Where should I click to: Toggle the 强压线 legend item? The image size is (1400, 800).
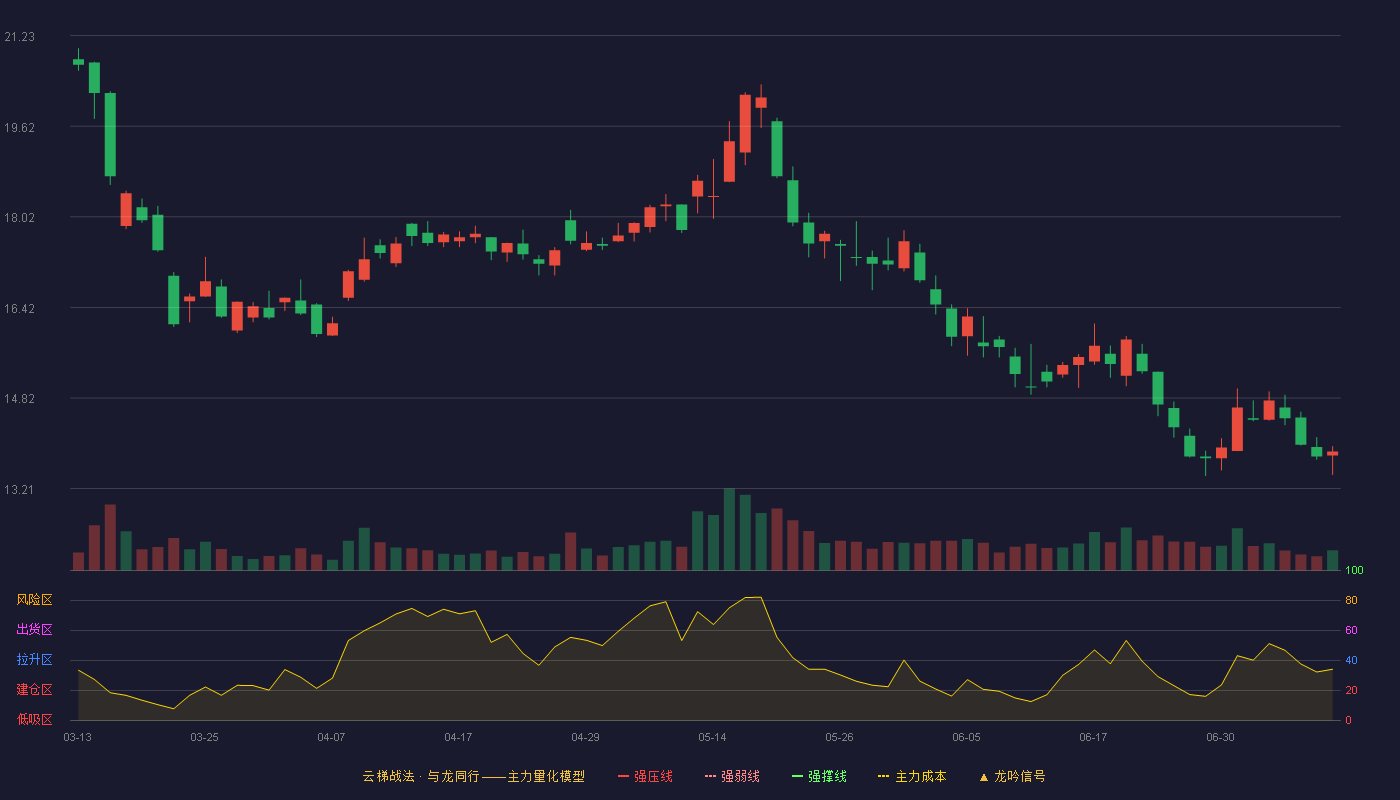(x=645, y=776)
